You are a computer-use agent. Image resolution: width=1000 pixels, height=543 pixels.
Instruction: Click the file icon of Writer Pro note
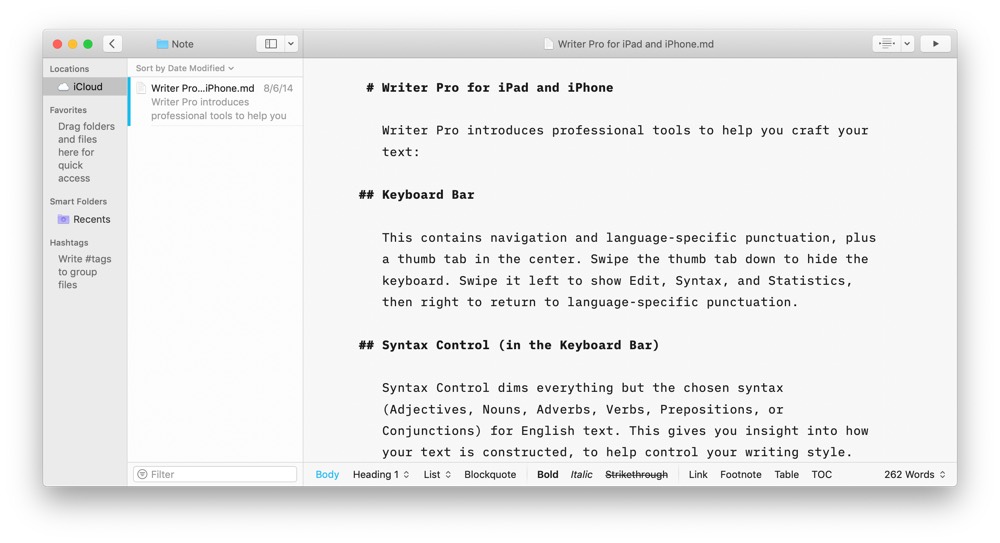141,88
